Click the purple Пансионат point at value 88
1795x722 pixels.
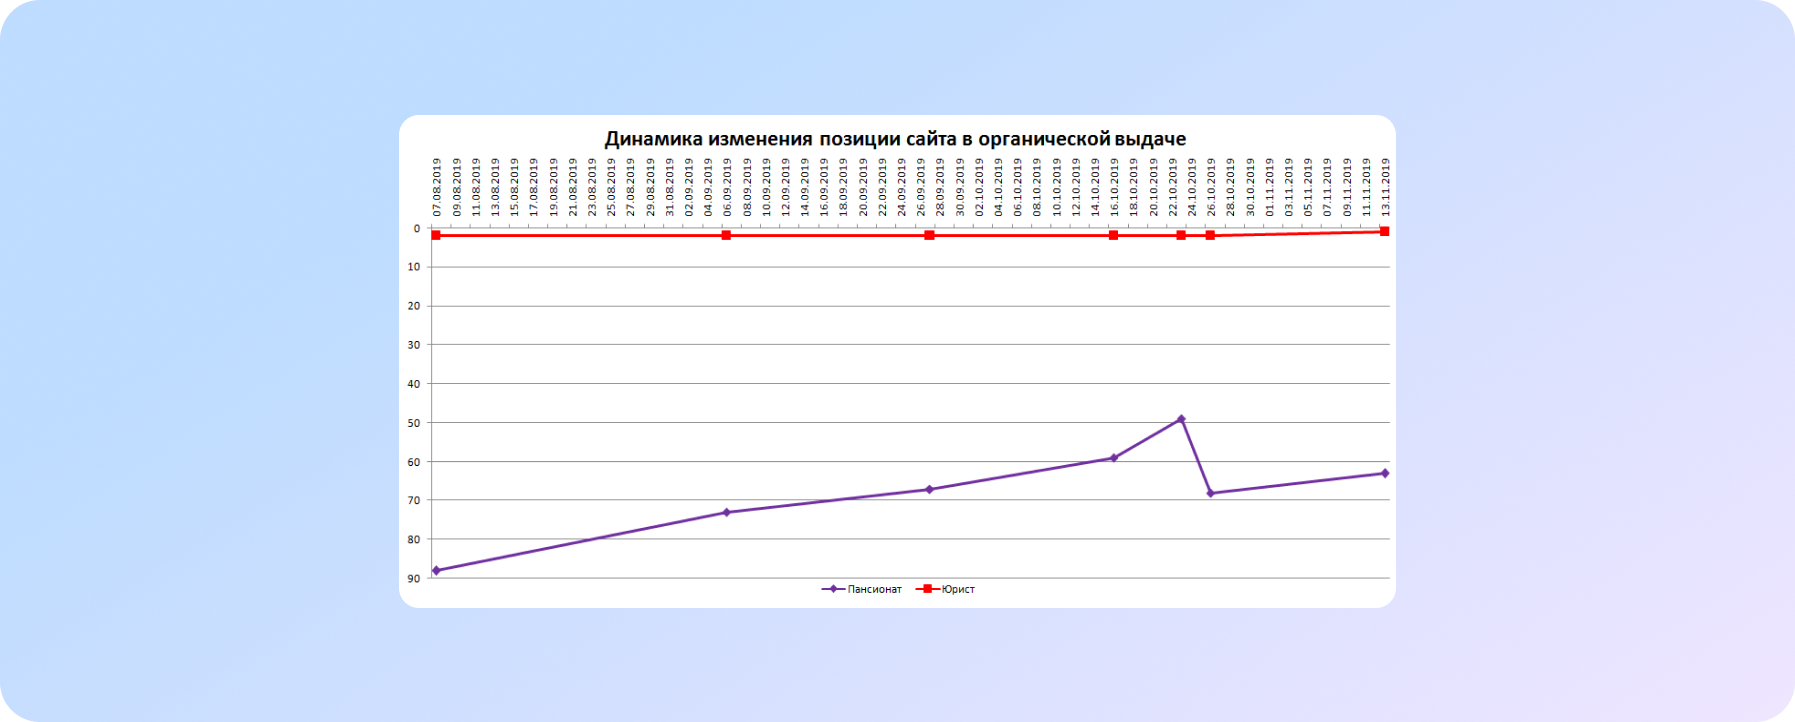click(x=436, y=571)
